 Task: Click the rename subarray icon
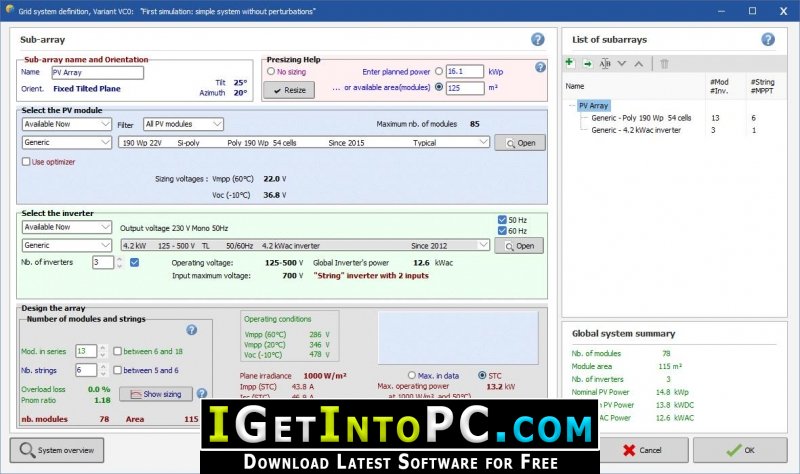pos(605,64)
